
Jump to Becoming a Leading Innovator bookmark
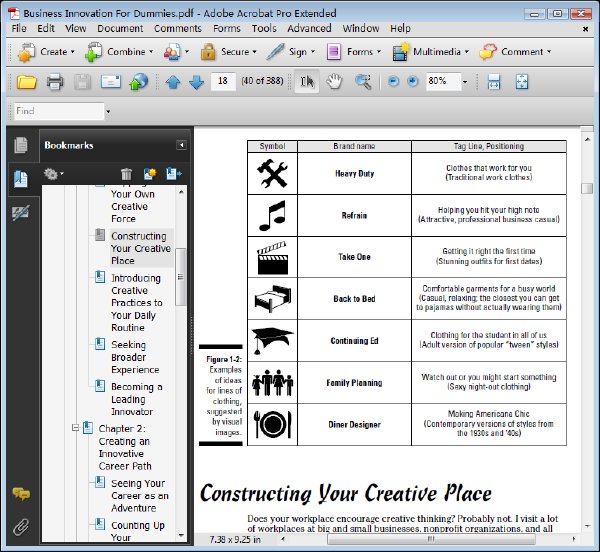point(136,399)
